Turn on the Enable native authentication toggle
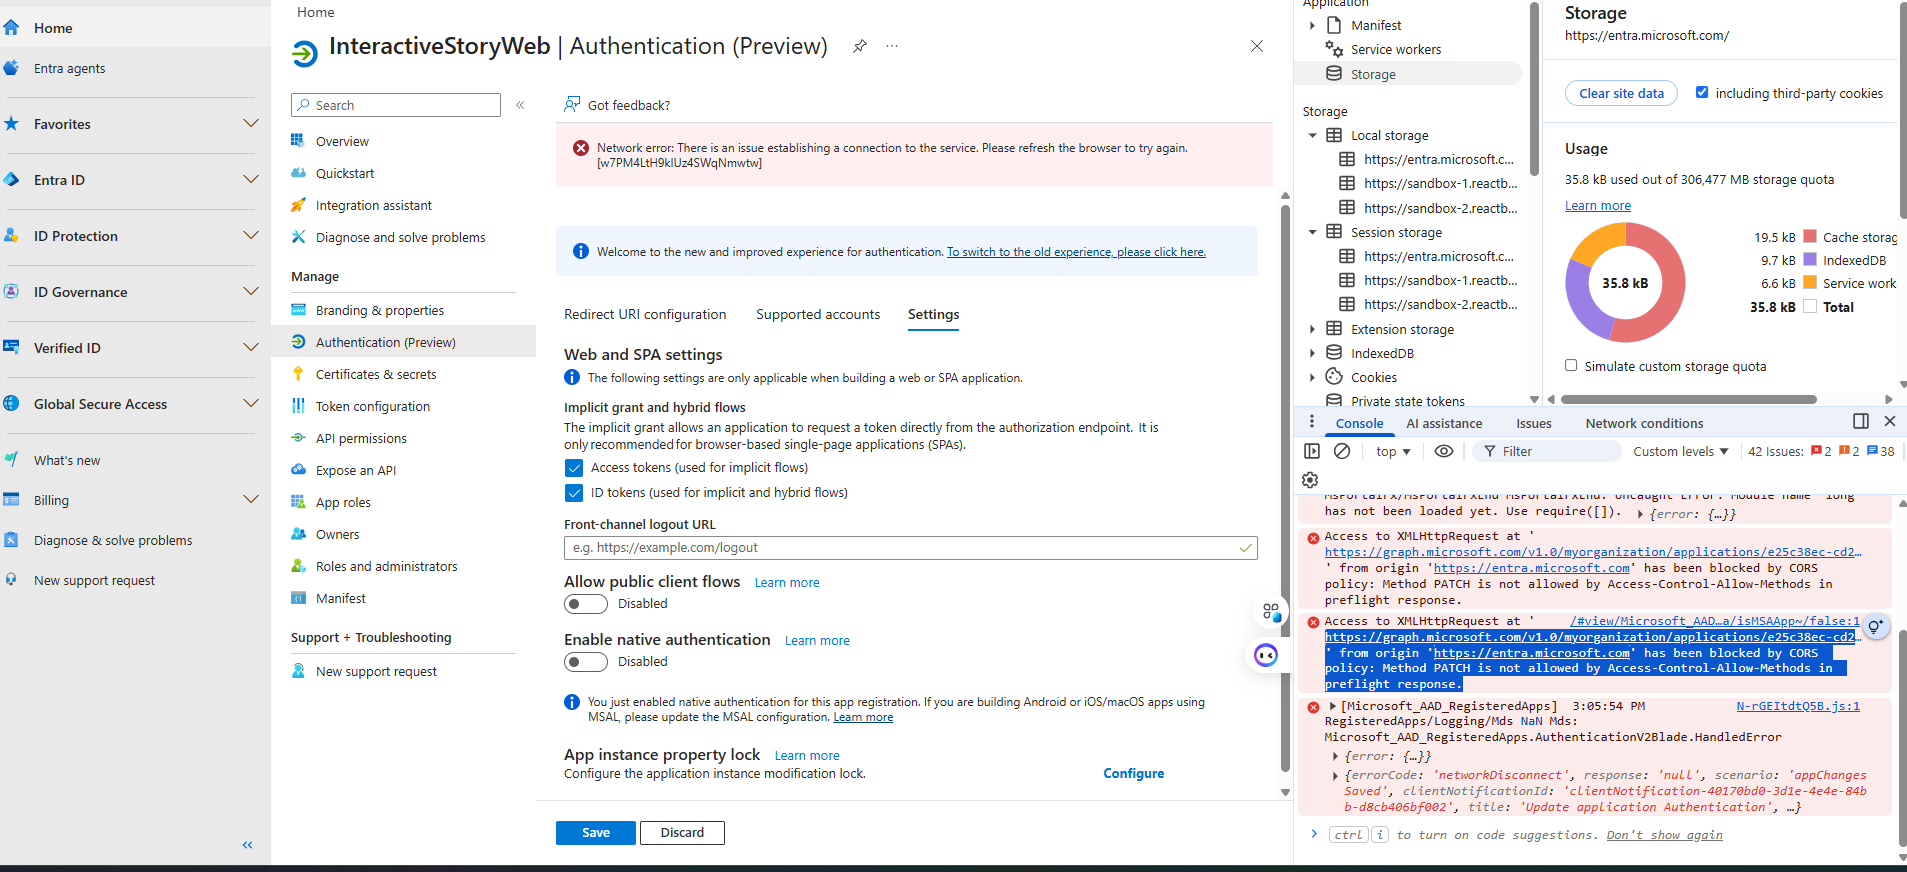 click(586, 662)
